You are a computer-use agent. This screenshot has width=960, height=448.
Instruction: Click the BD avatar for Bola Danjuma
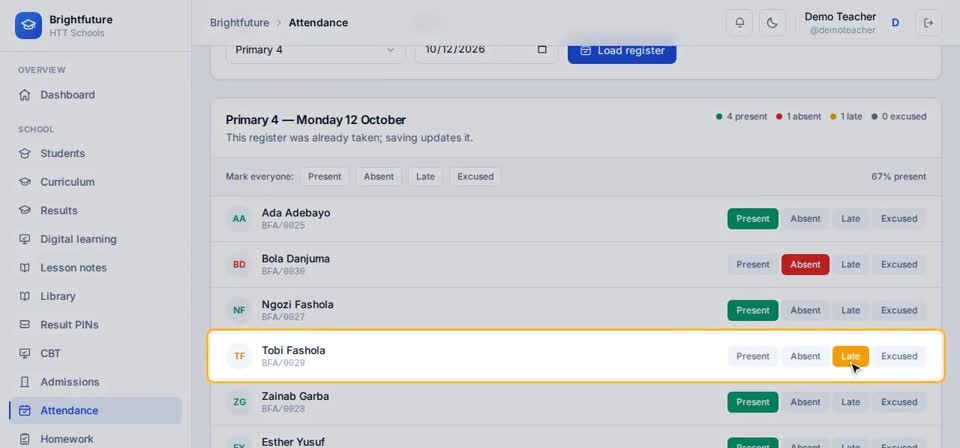coord(239,264)
